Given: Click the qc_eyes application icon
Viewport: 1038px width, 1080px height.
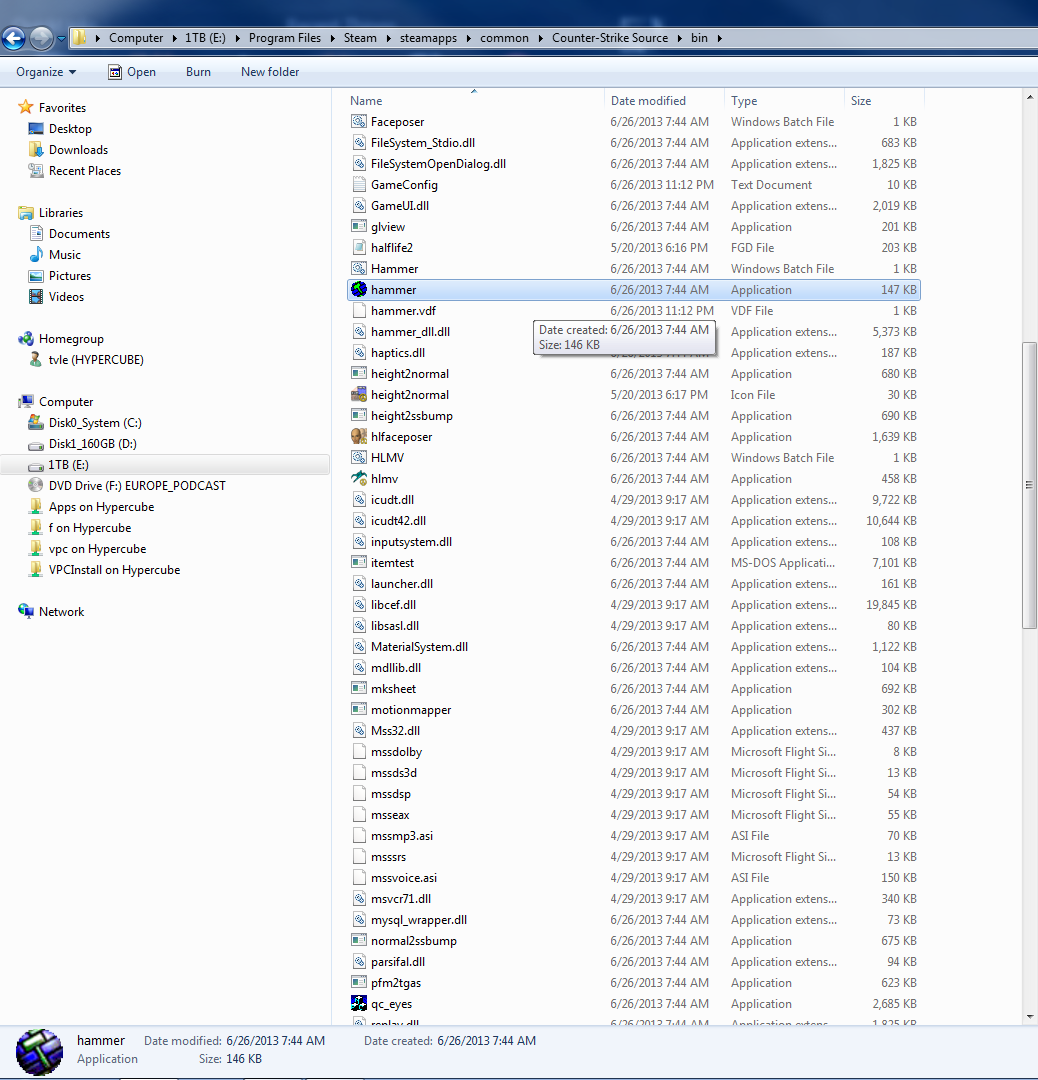Looking at the screenshot, I should (x=359, y=1004).
